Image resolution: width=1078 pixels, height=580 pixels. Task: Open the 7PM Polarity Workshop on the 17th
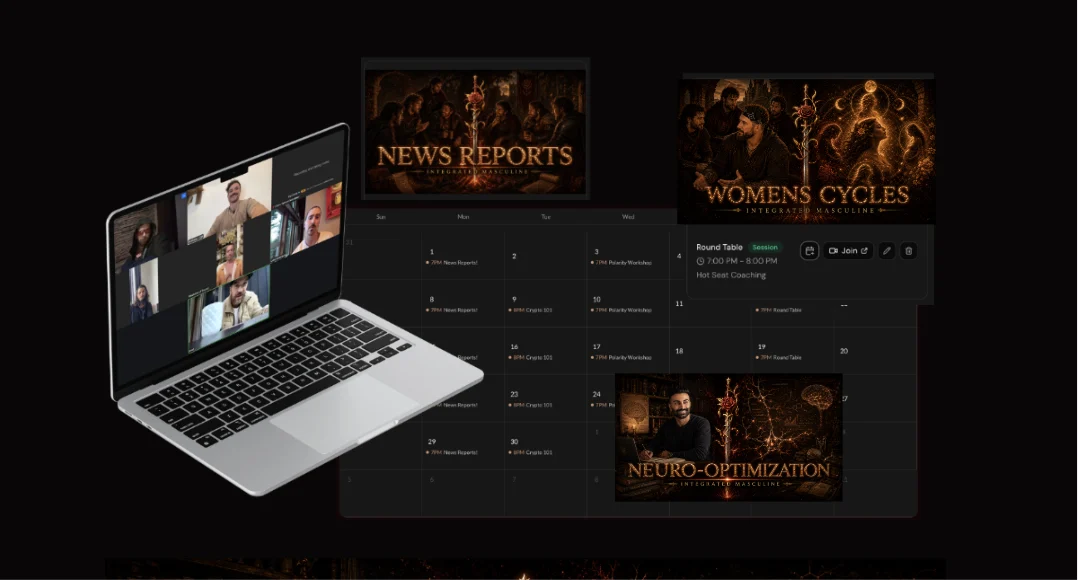pos(622,357)
